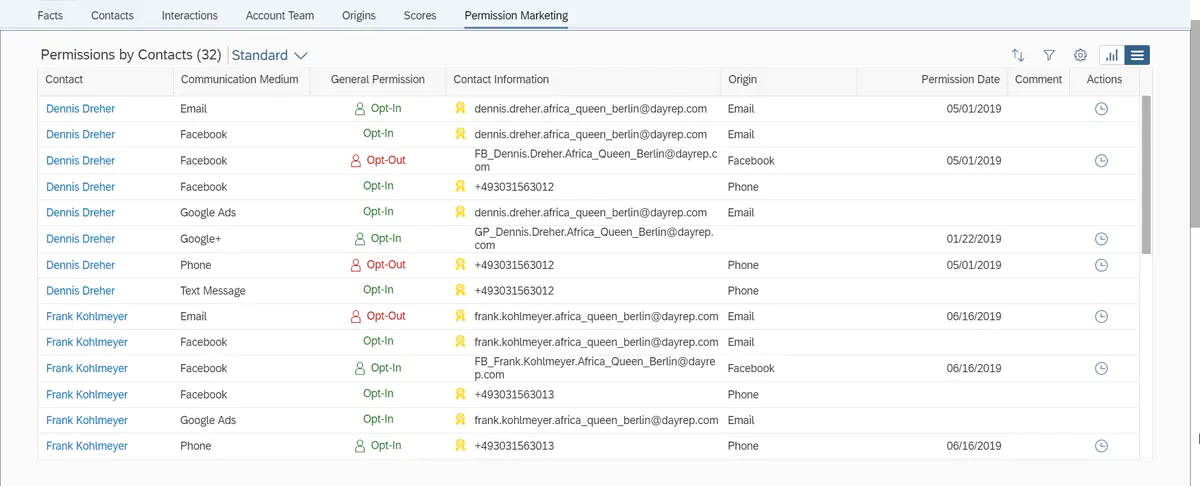The width and height of the screenshot is (1200, 486).
Task: Click history clock icon for Dennis Dreher Email row
Action: pos(1102,109)
